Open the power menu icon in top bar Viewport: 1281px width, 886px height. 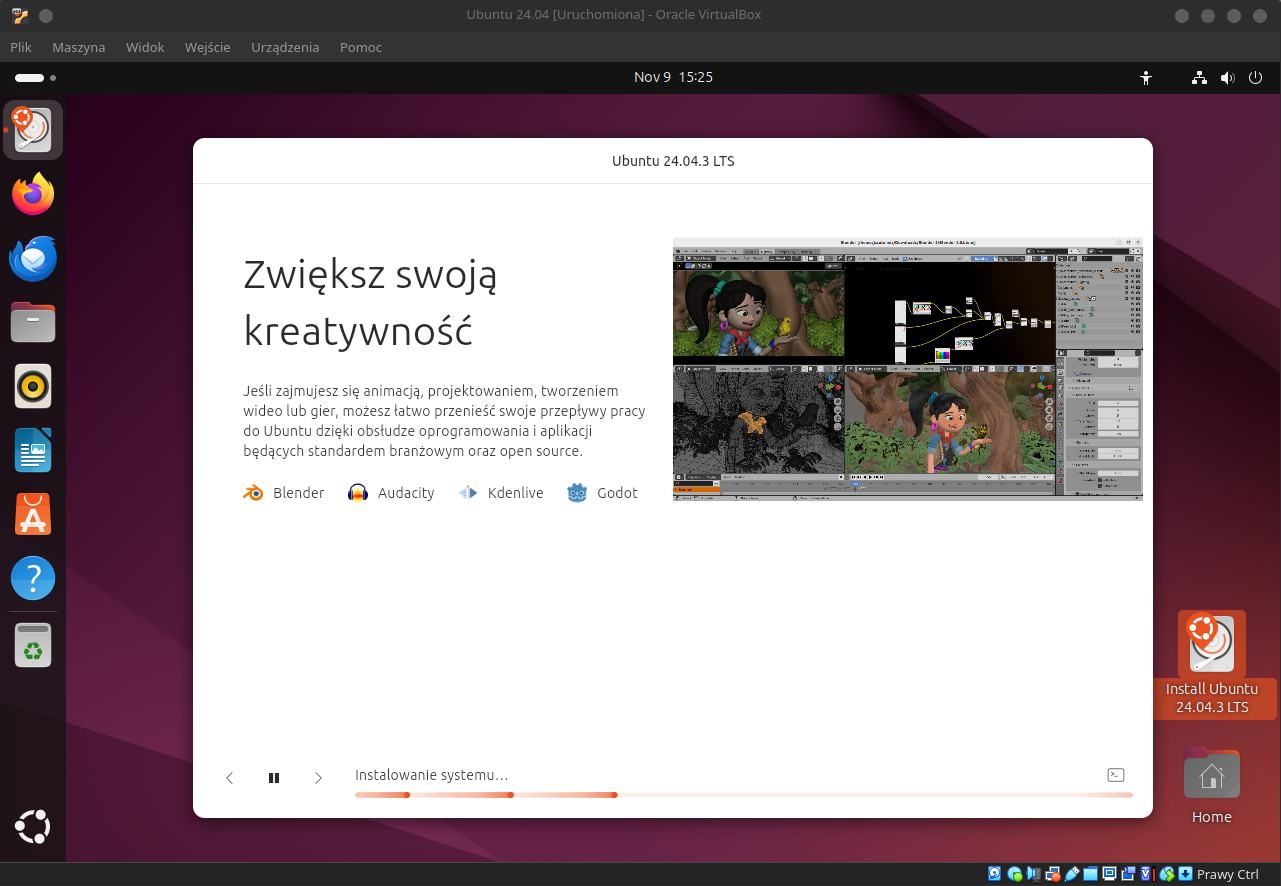pos(1255,77)
